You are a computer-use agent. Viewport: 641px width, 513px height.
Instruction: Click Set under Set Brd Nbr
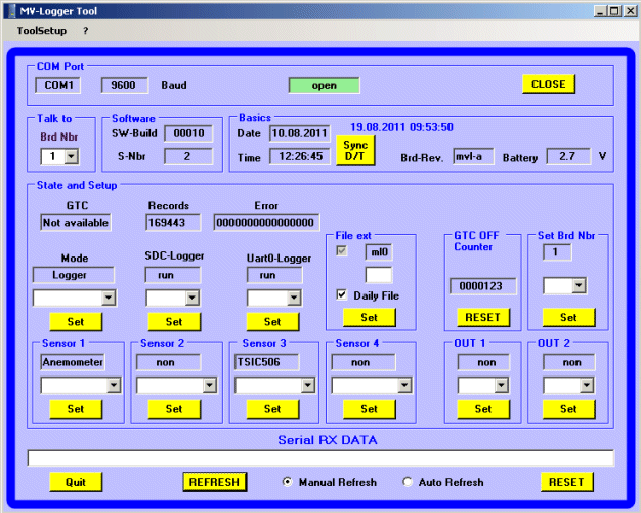568,317
